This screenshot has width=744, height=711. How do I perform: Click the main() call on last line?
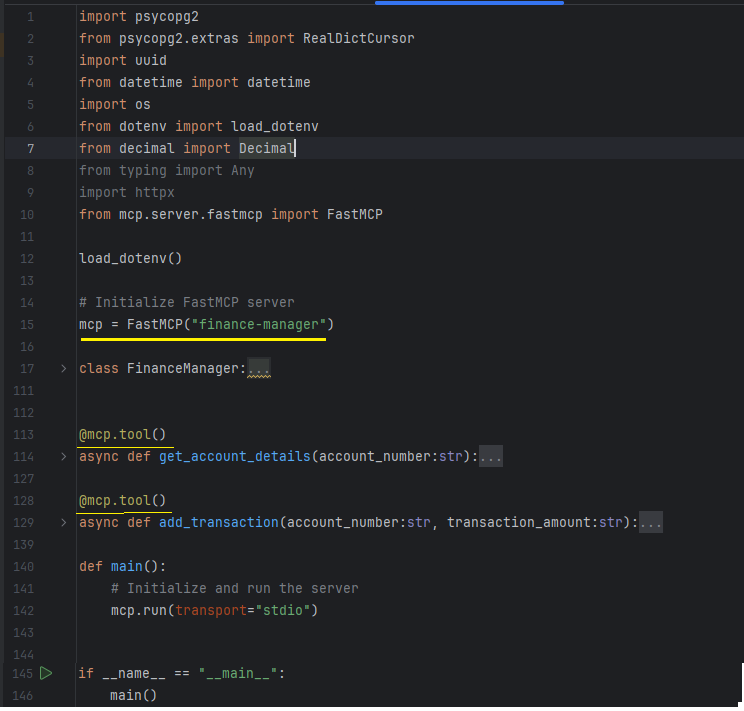pyautogui.click(x=133, y=695)
